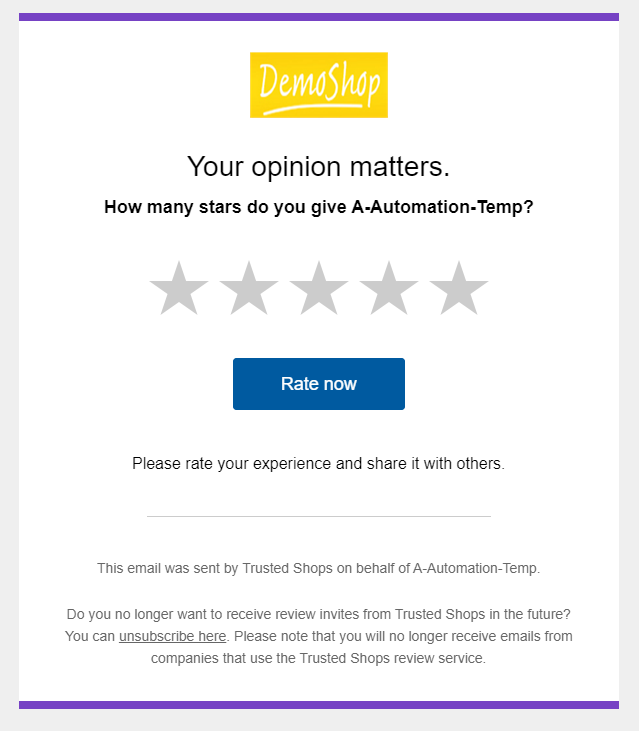Click the purple bar at email bottom
639x731 pixels.
(319, 705)
